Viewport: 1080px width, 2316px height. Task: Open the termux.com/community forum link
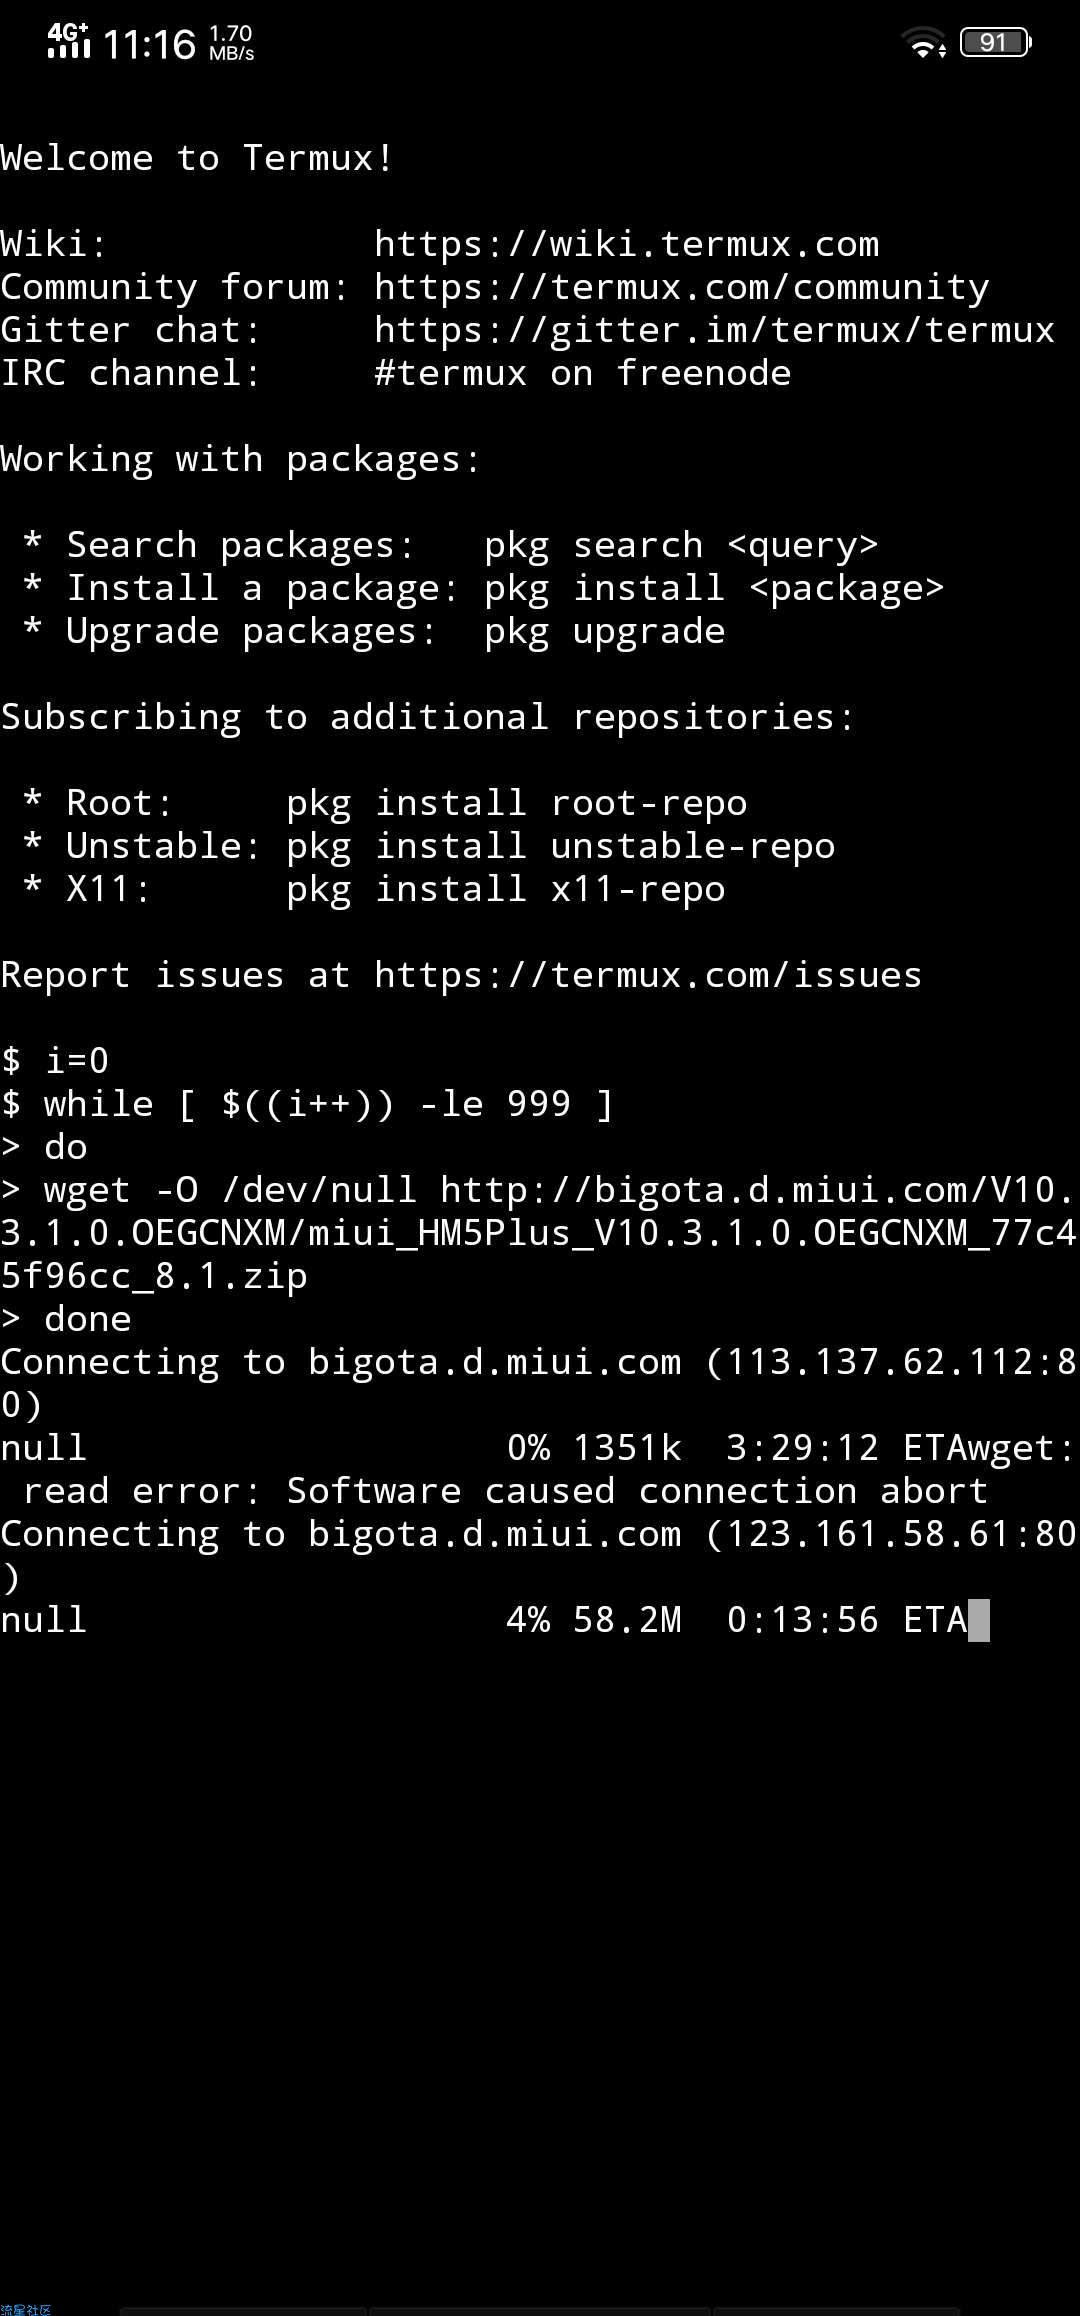coord(682,288)
